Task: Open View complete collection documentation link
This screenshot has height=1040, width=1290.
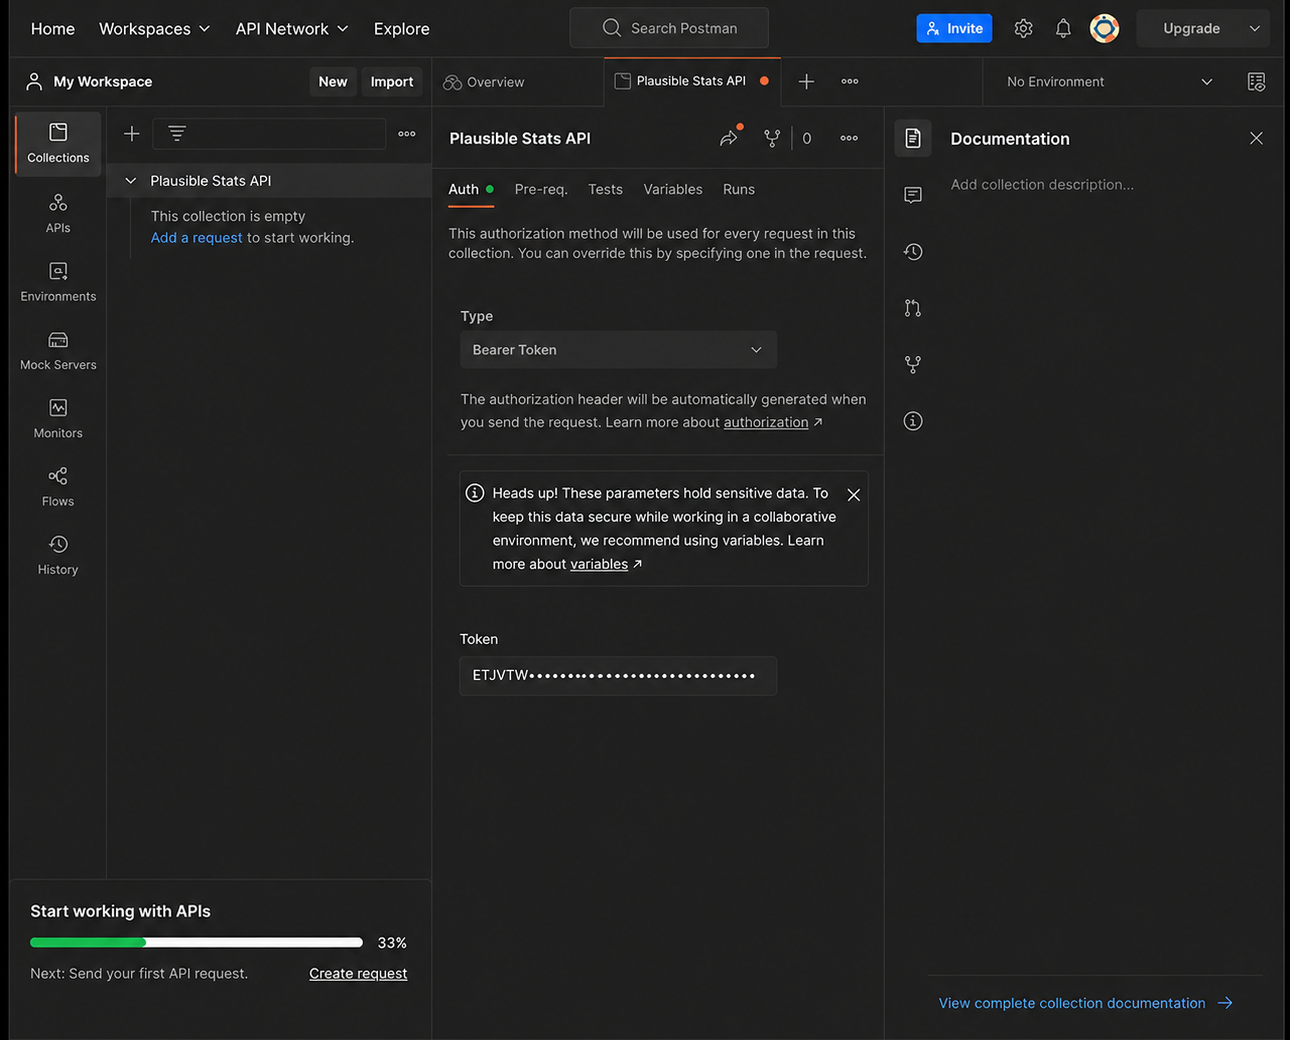Action: [x=1085, y=1003]
